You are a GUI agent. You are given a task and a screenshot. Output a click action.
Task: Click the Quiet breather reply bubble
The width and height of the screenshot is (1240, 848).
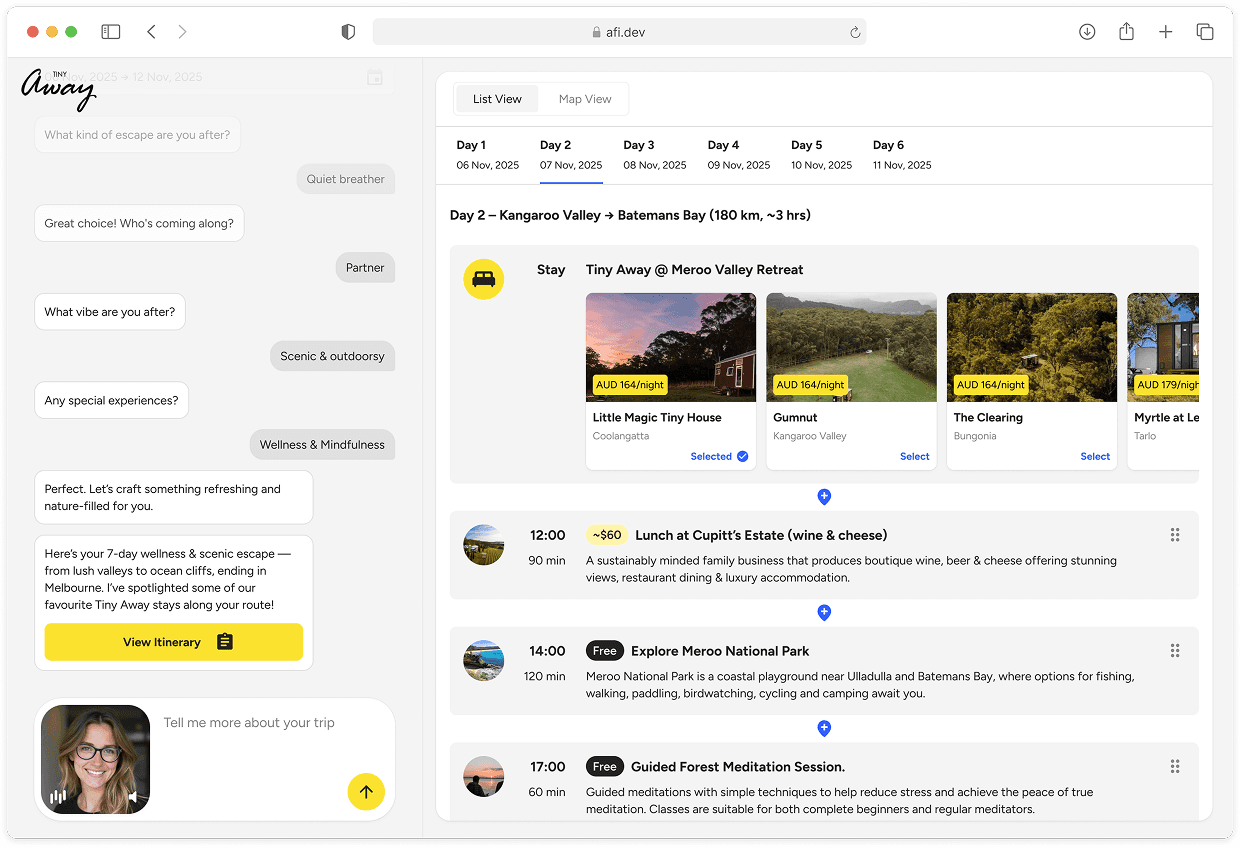coord(345,179)
